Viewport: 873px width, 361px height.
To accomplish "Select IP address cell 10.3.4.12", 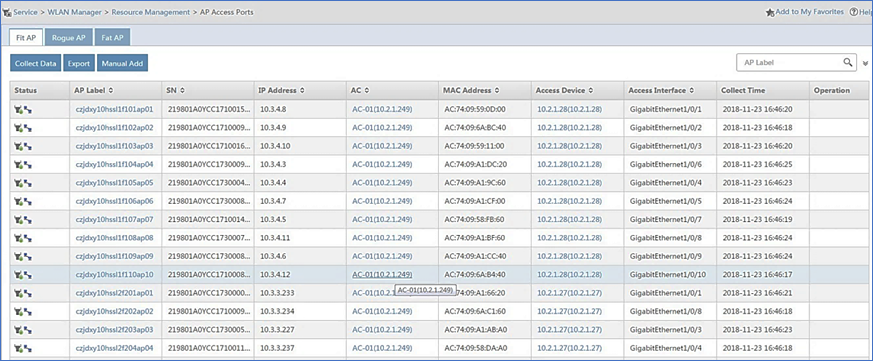I will [x=275, y=275].
